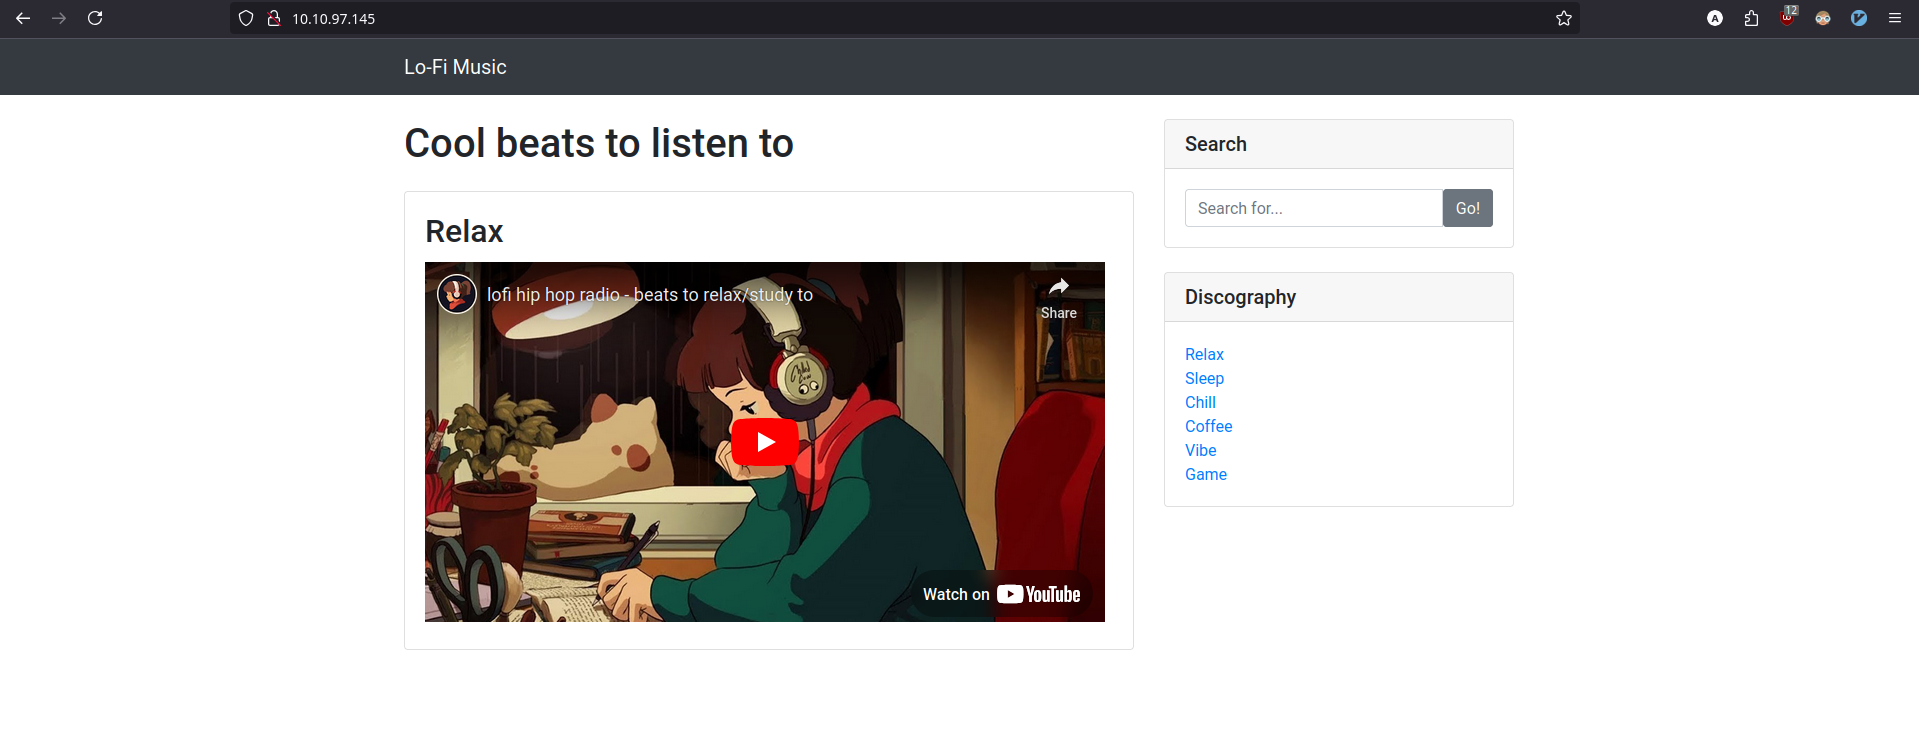This screenshot has height=749, width=1919.
Task: Click Watch on YouTube button
Action: coord(1001,594)
